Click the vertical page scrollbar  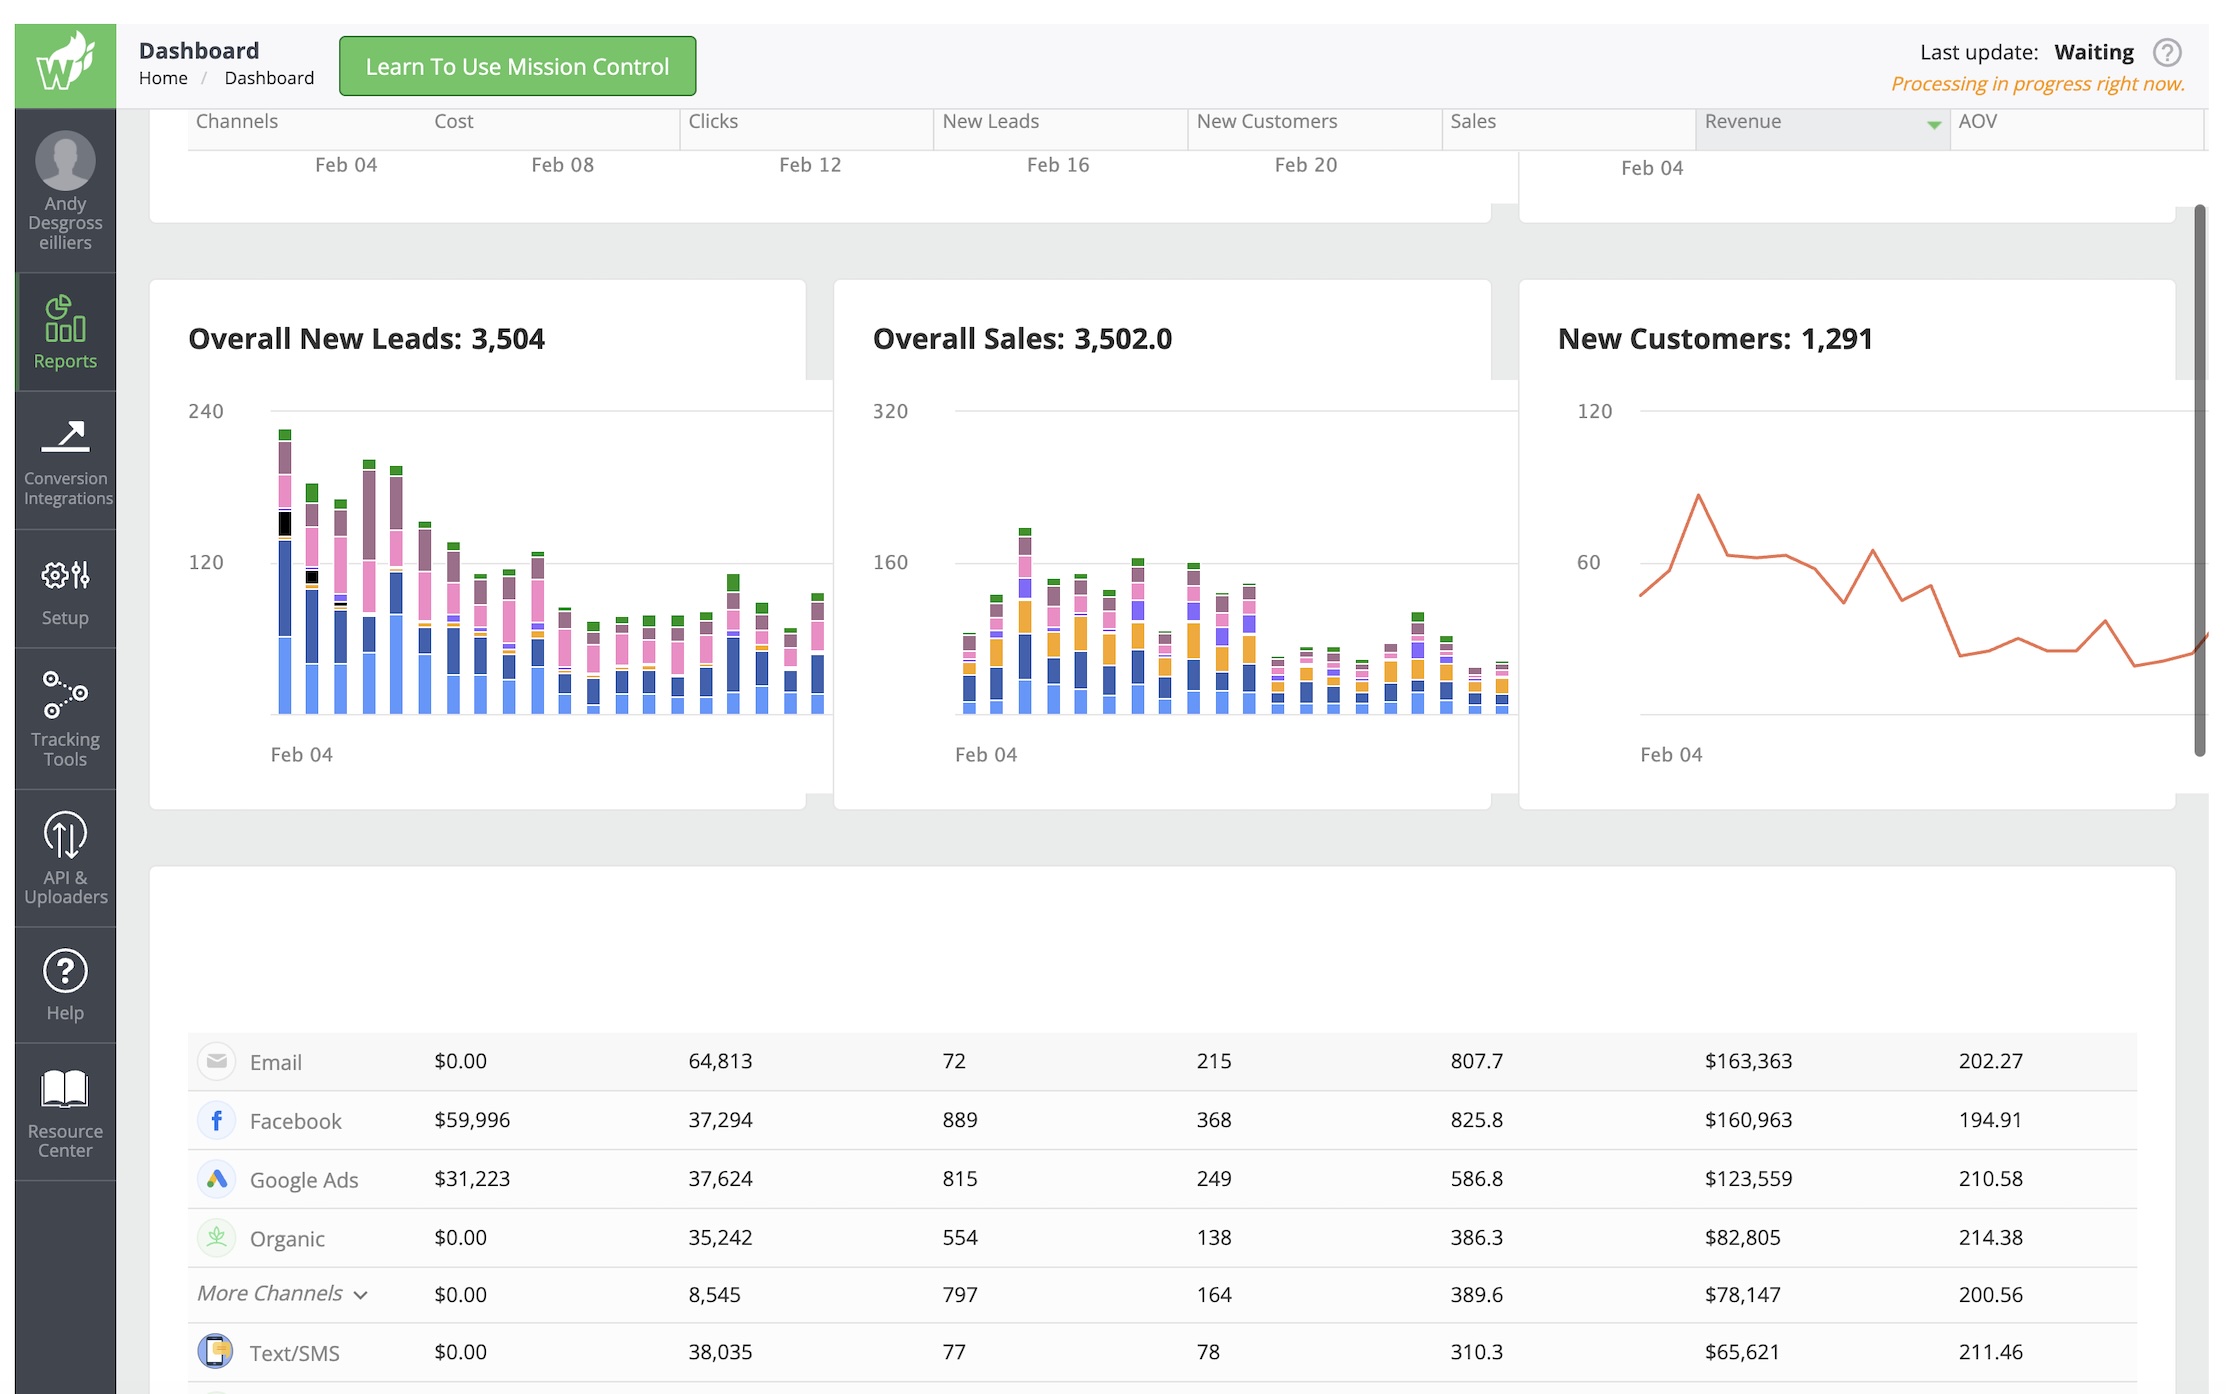2200,480
